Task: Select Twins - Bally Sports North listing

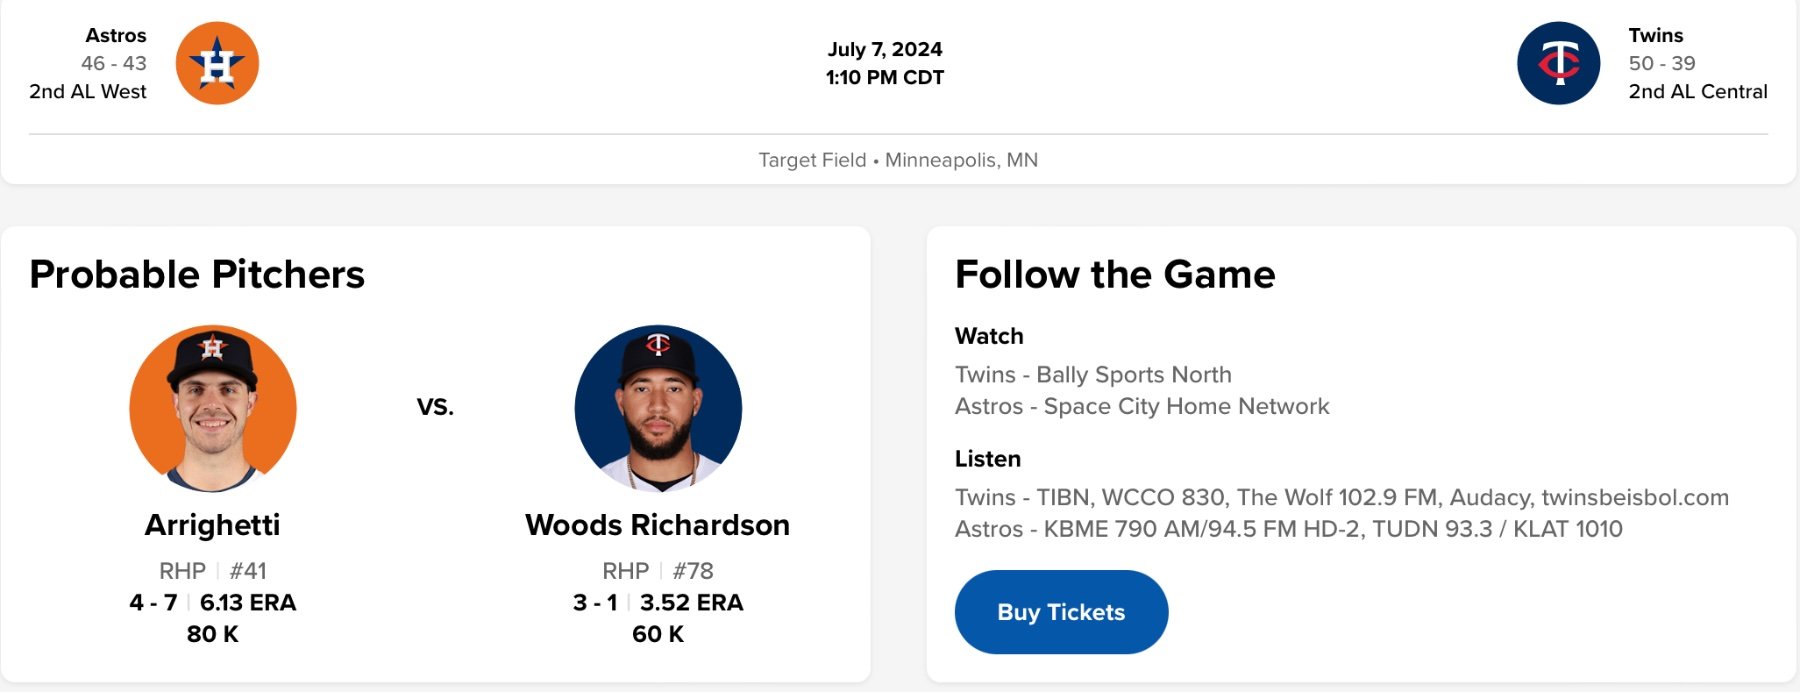Action: [1093, 375]
